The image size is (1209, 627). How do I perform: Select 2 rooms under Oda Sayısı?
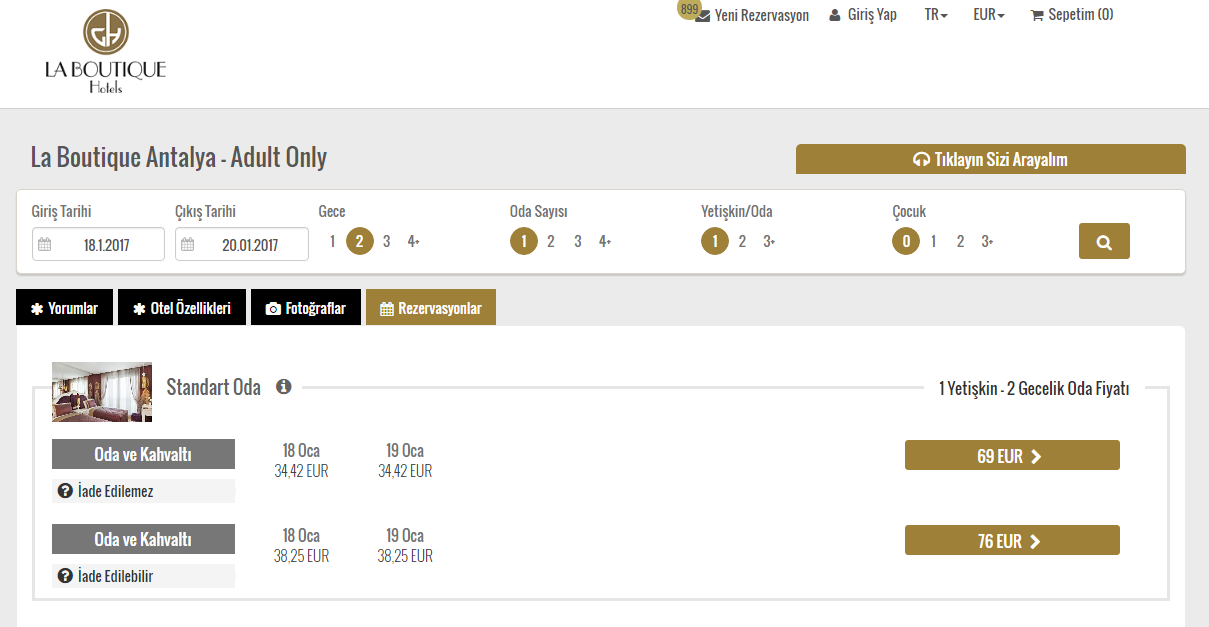click(550, 241)
